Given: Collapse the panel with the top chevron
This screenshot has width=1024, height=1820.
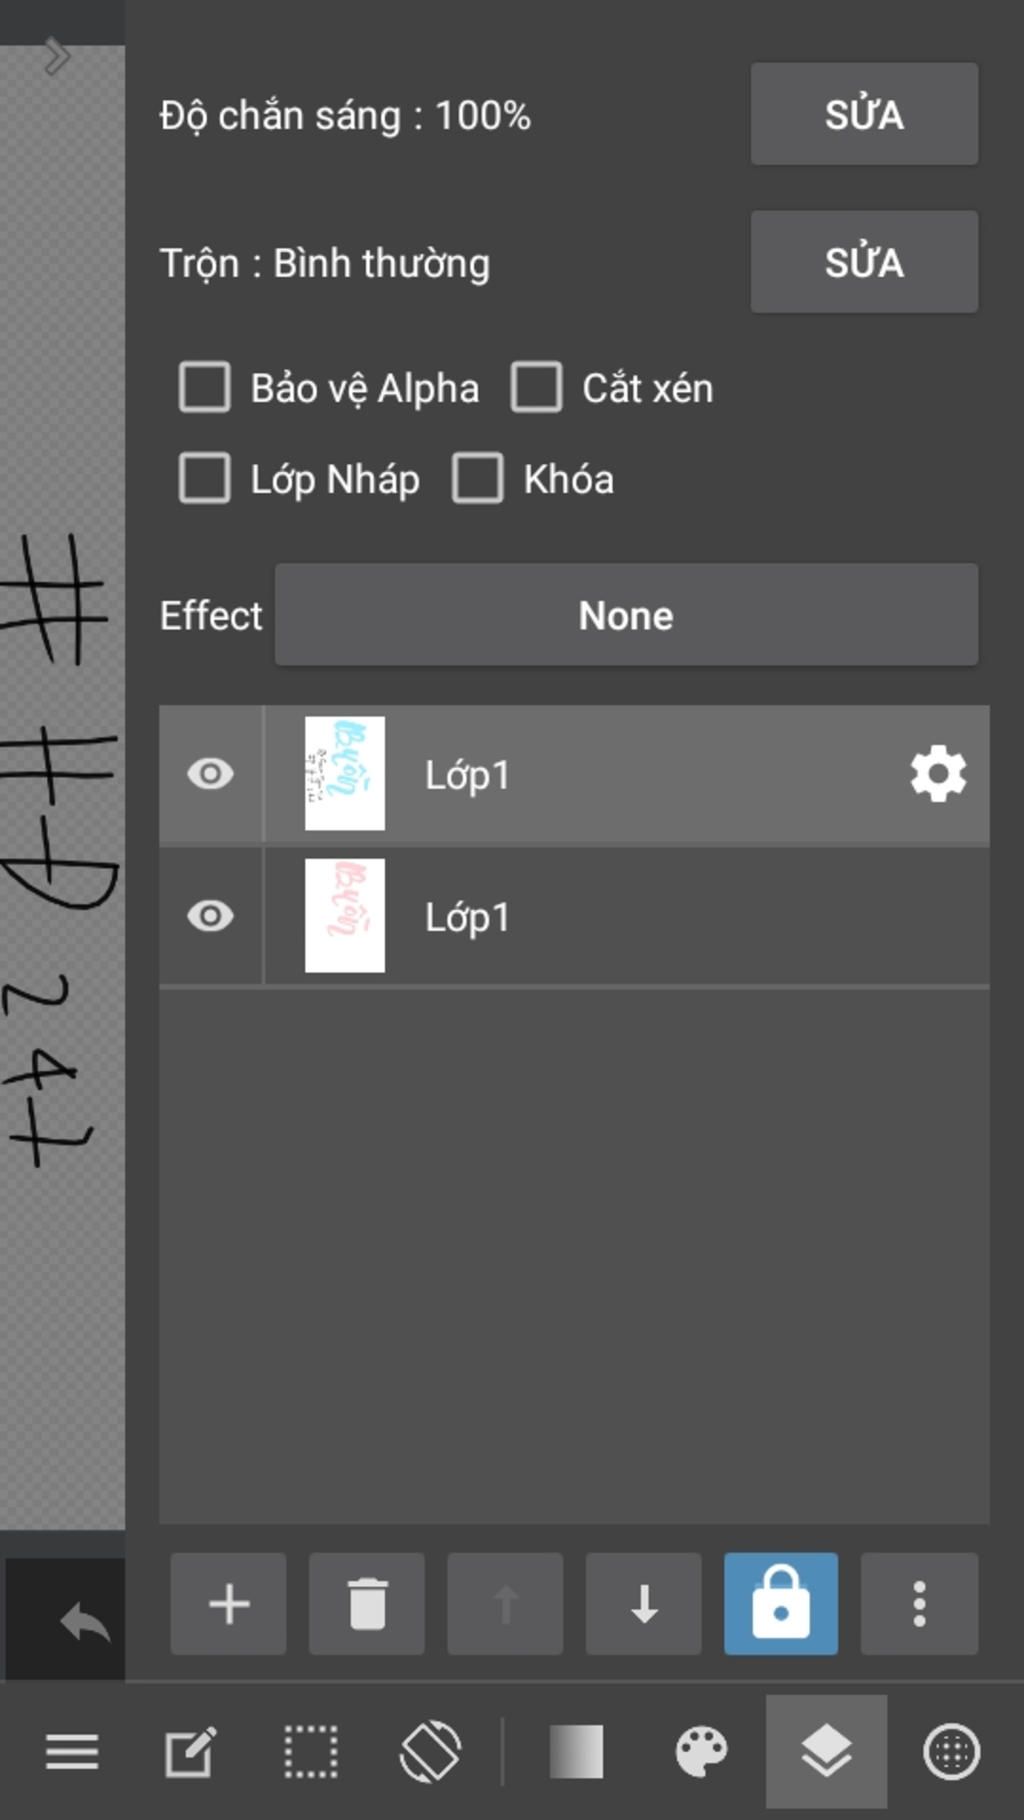Looking at the screenshot, I should [57, 56].
